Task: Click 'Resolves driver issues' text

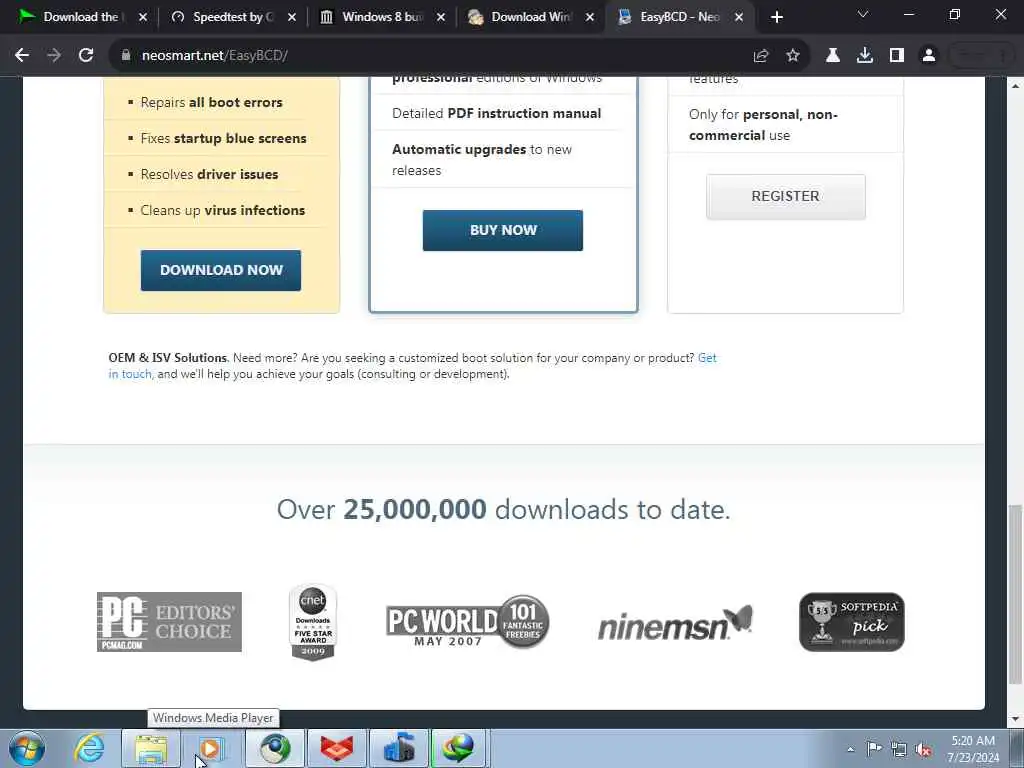Action: coord(210,174)
